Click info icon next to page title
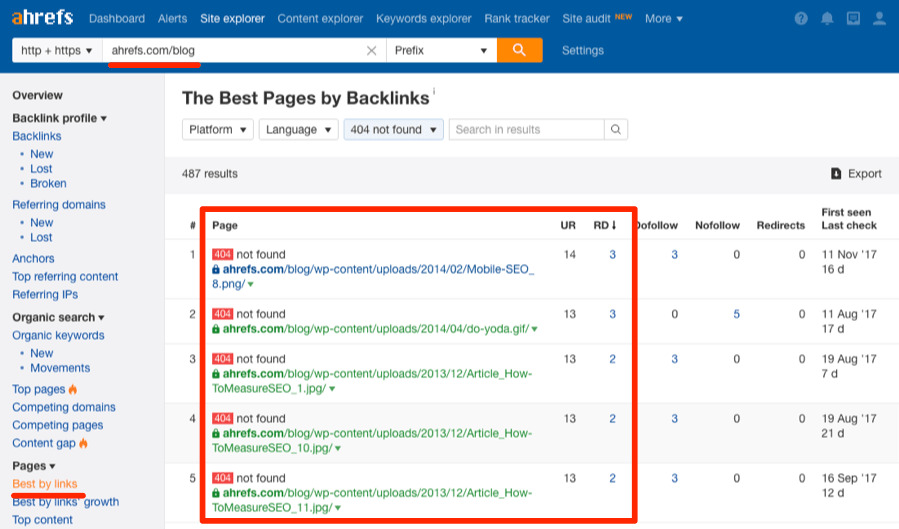 [x=434, y=91]
